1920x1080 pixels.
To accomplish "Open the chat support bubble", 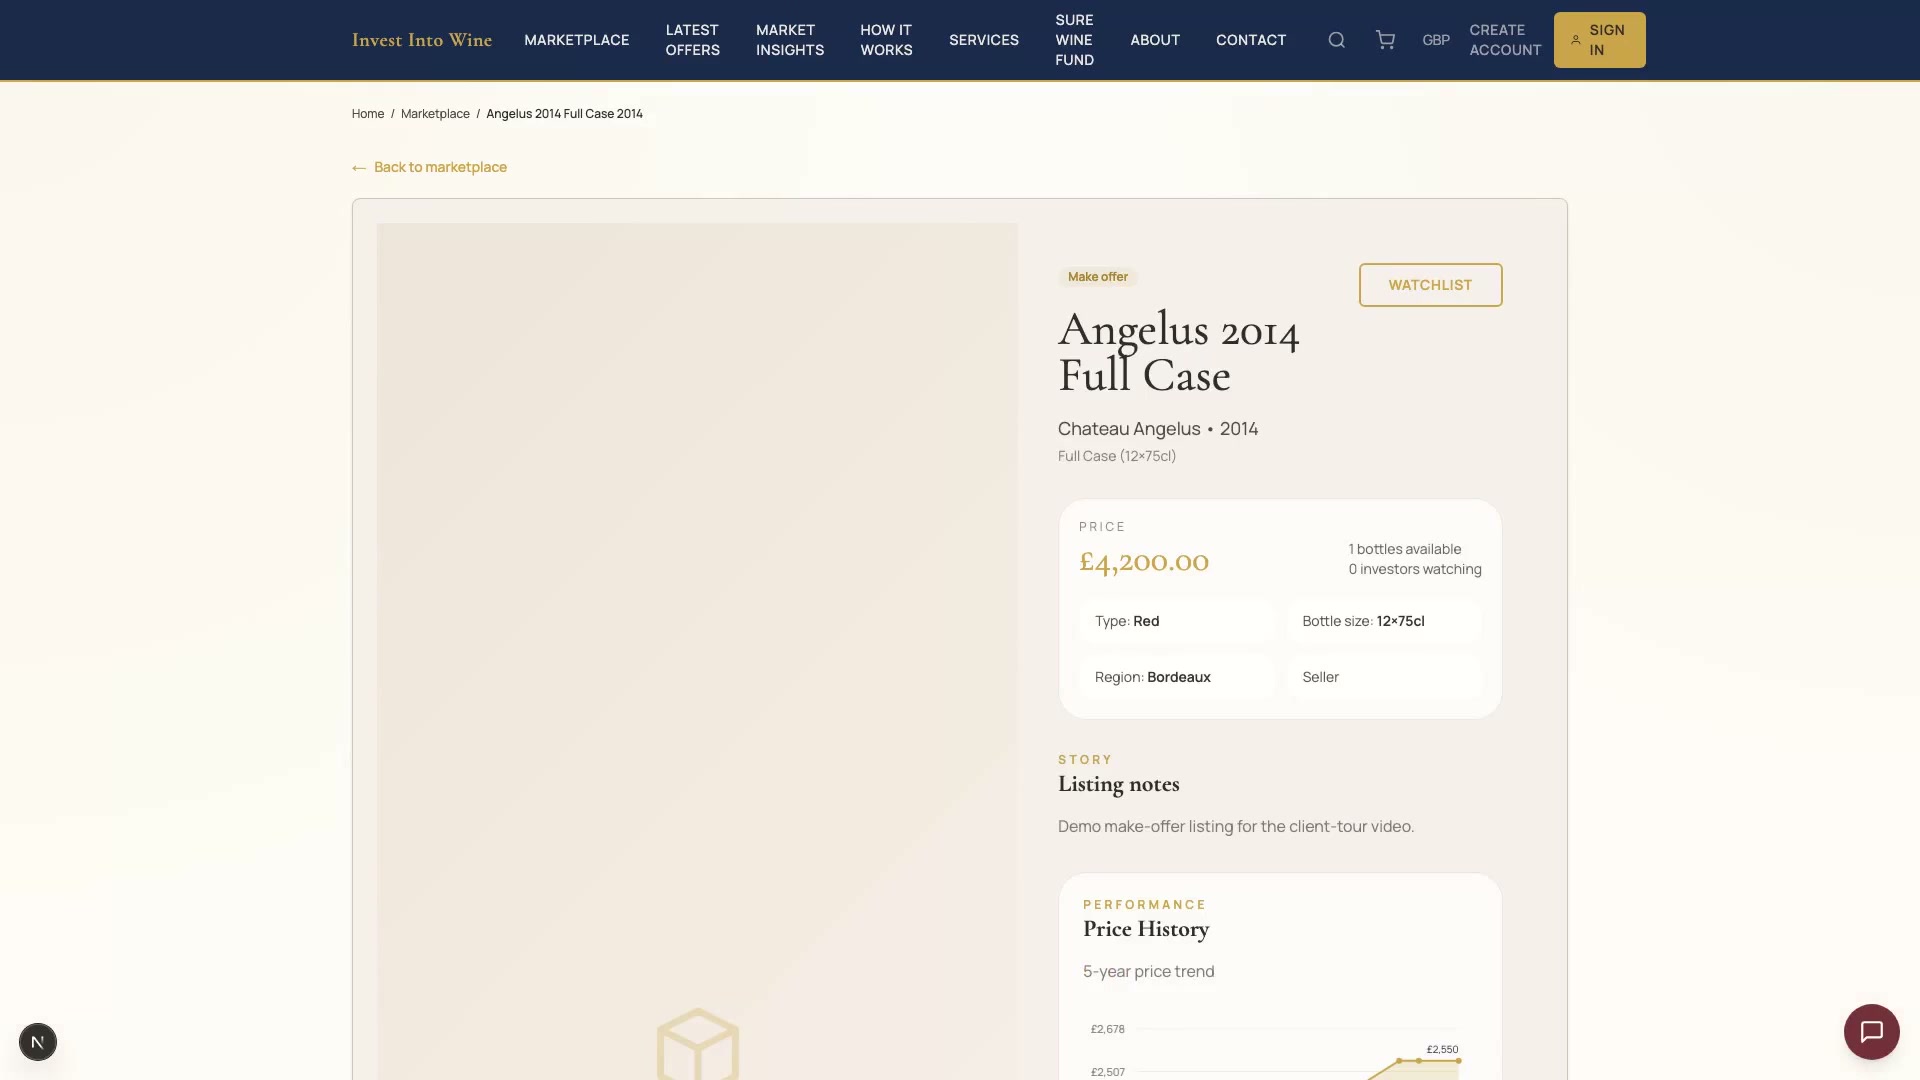I will pos(1871,1031).
